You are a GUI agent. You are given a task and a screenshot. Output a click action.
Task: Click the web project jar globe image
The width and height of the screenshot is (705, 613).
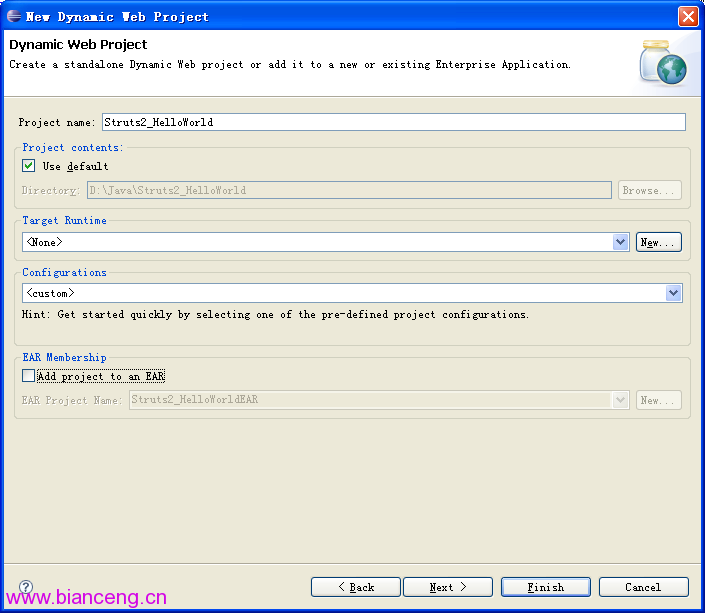pos(663,63)
